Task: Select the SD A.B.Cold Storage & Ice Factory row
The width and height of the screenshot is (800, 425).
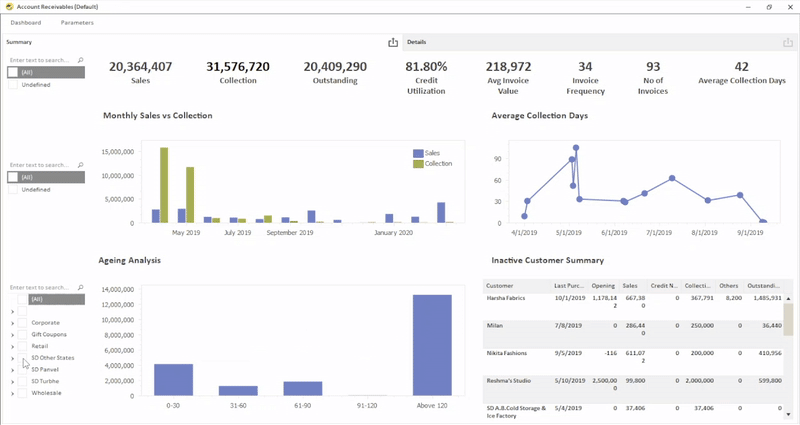Action: (633, 412)
